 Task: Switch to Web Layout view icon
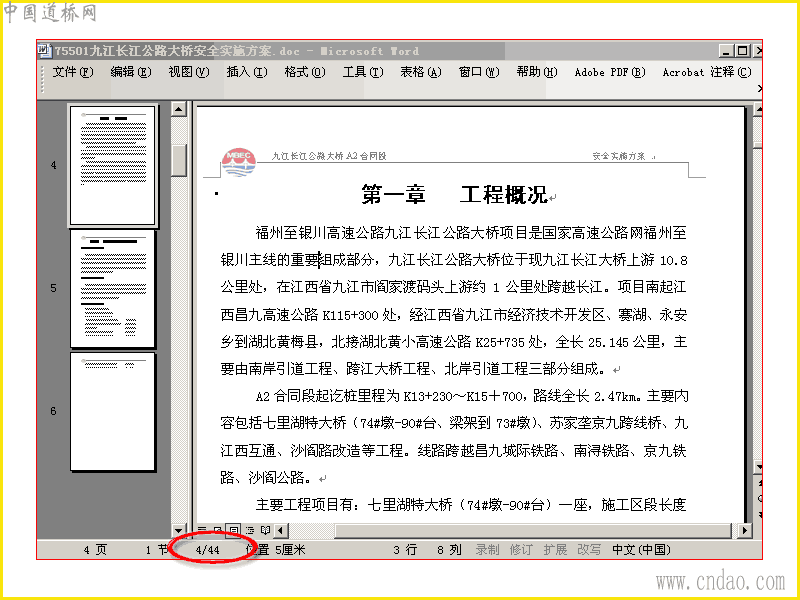(217, 531)
